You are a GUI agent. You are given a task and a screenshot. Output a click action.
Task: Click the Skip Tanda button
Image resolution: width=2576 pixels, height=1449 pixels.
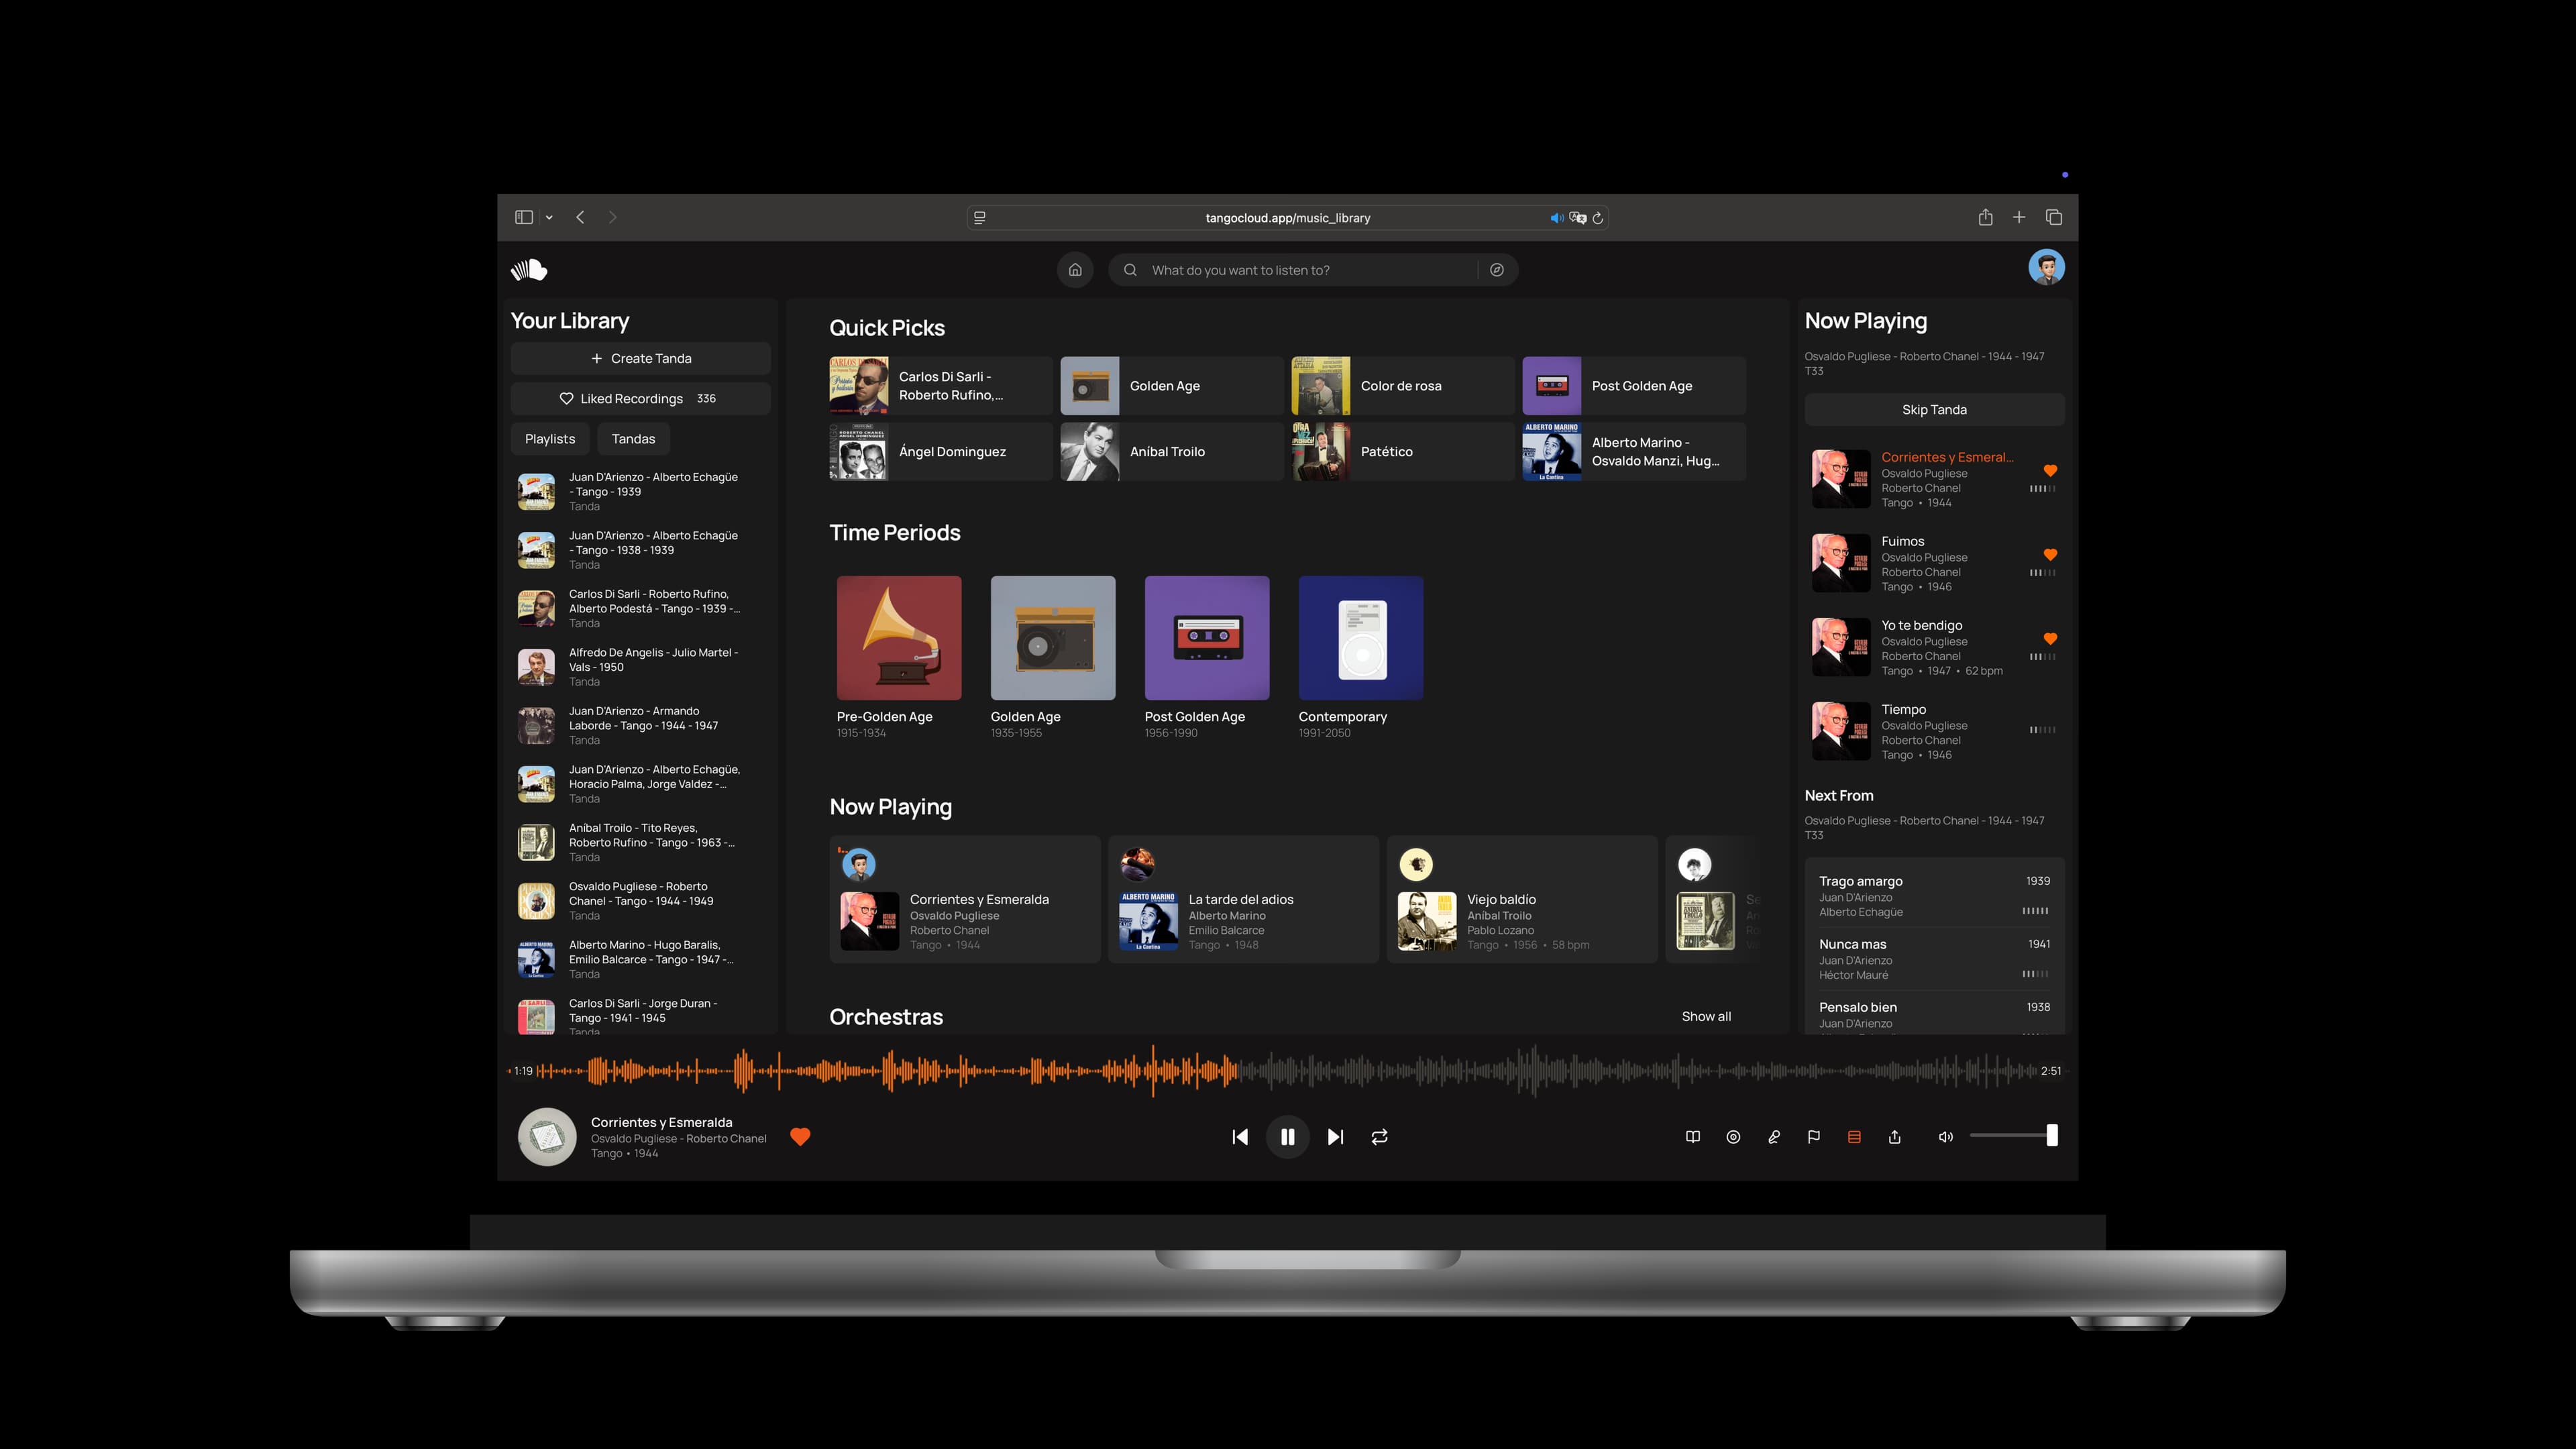(1934, 410)
